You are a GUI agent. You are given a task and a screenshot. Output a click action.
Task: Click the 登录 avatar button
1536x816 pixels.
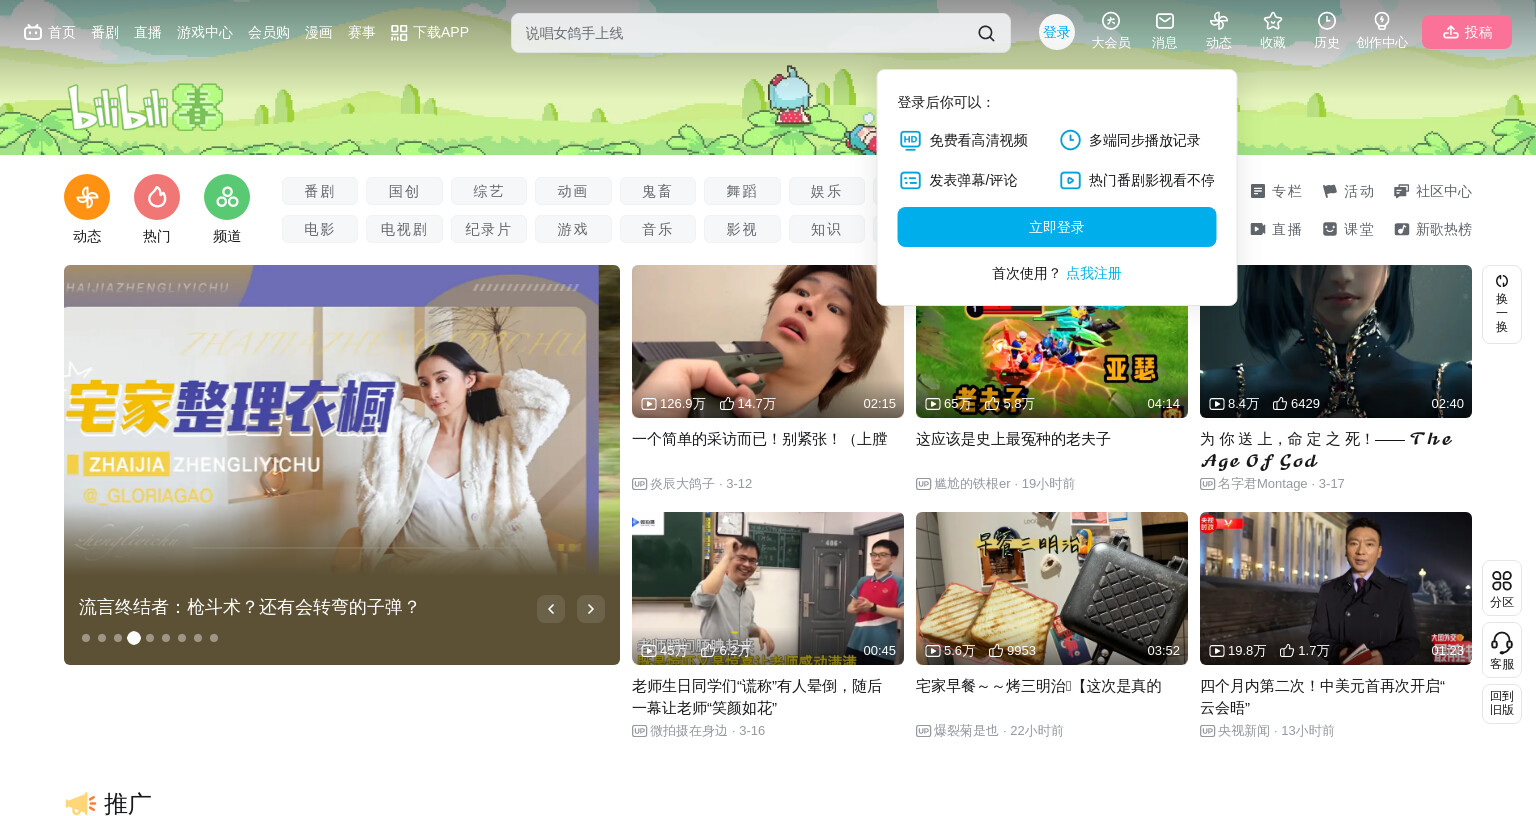[x=1057, y=32]
